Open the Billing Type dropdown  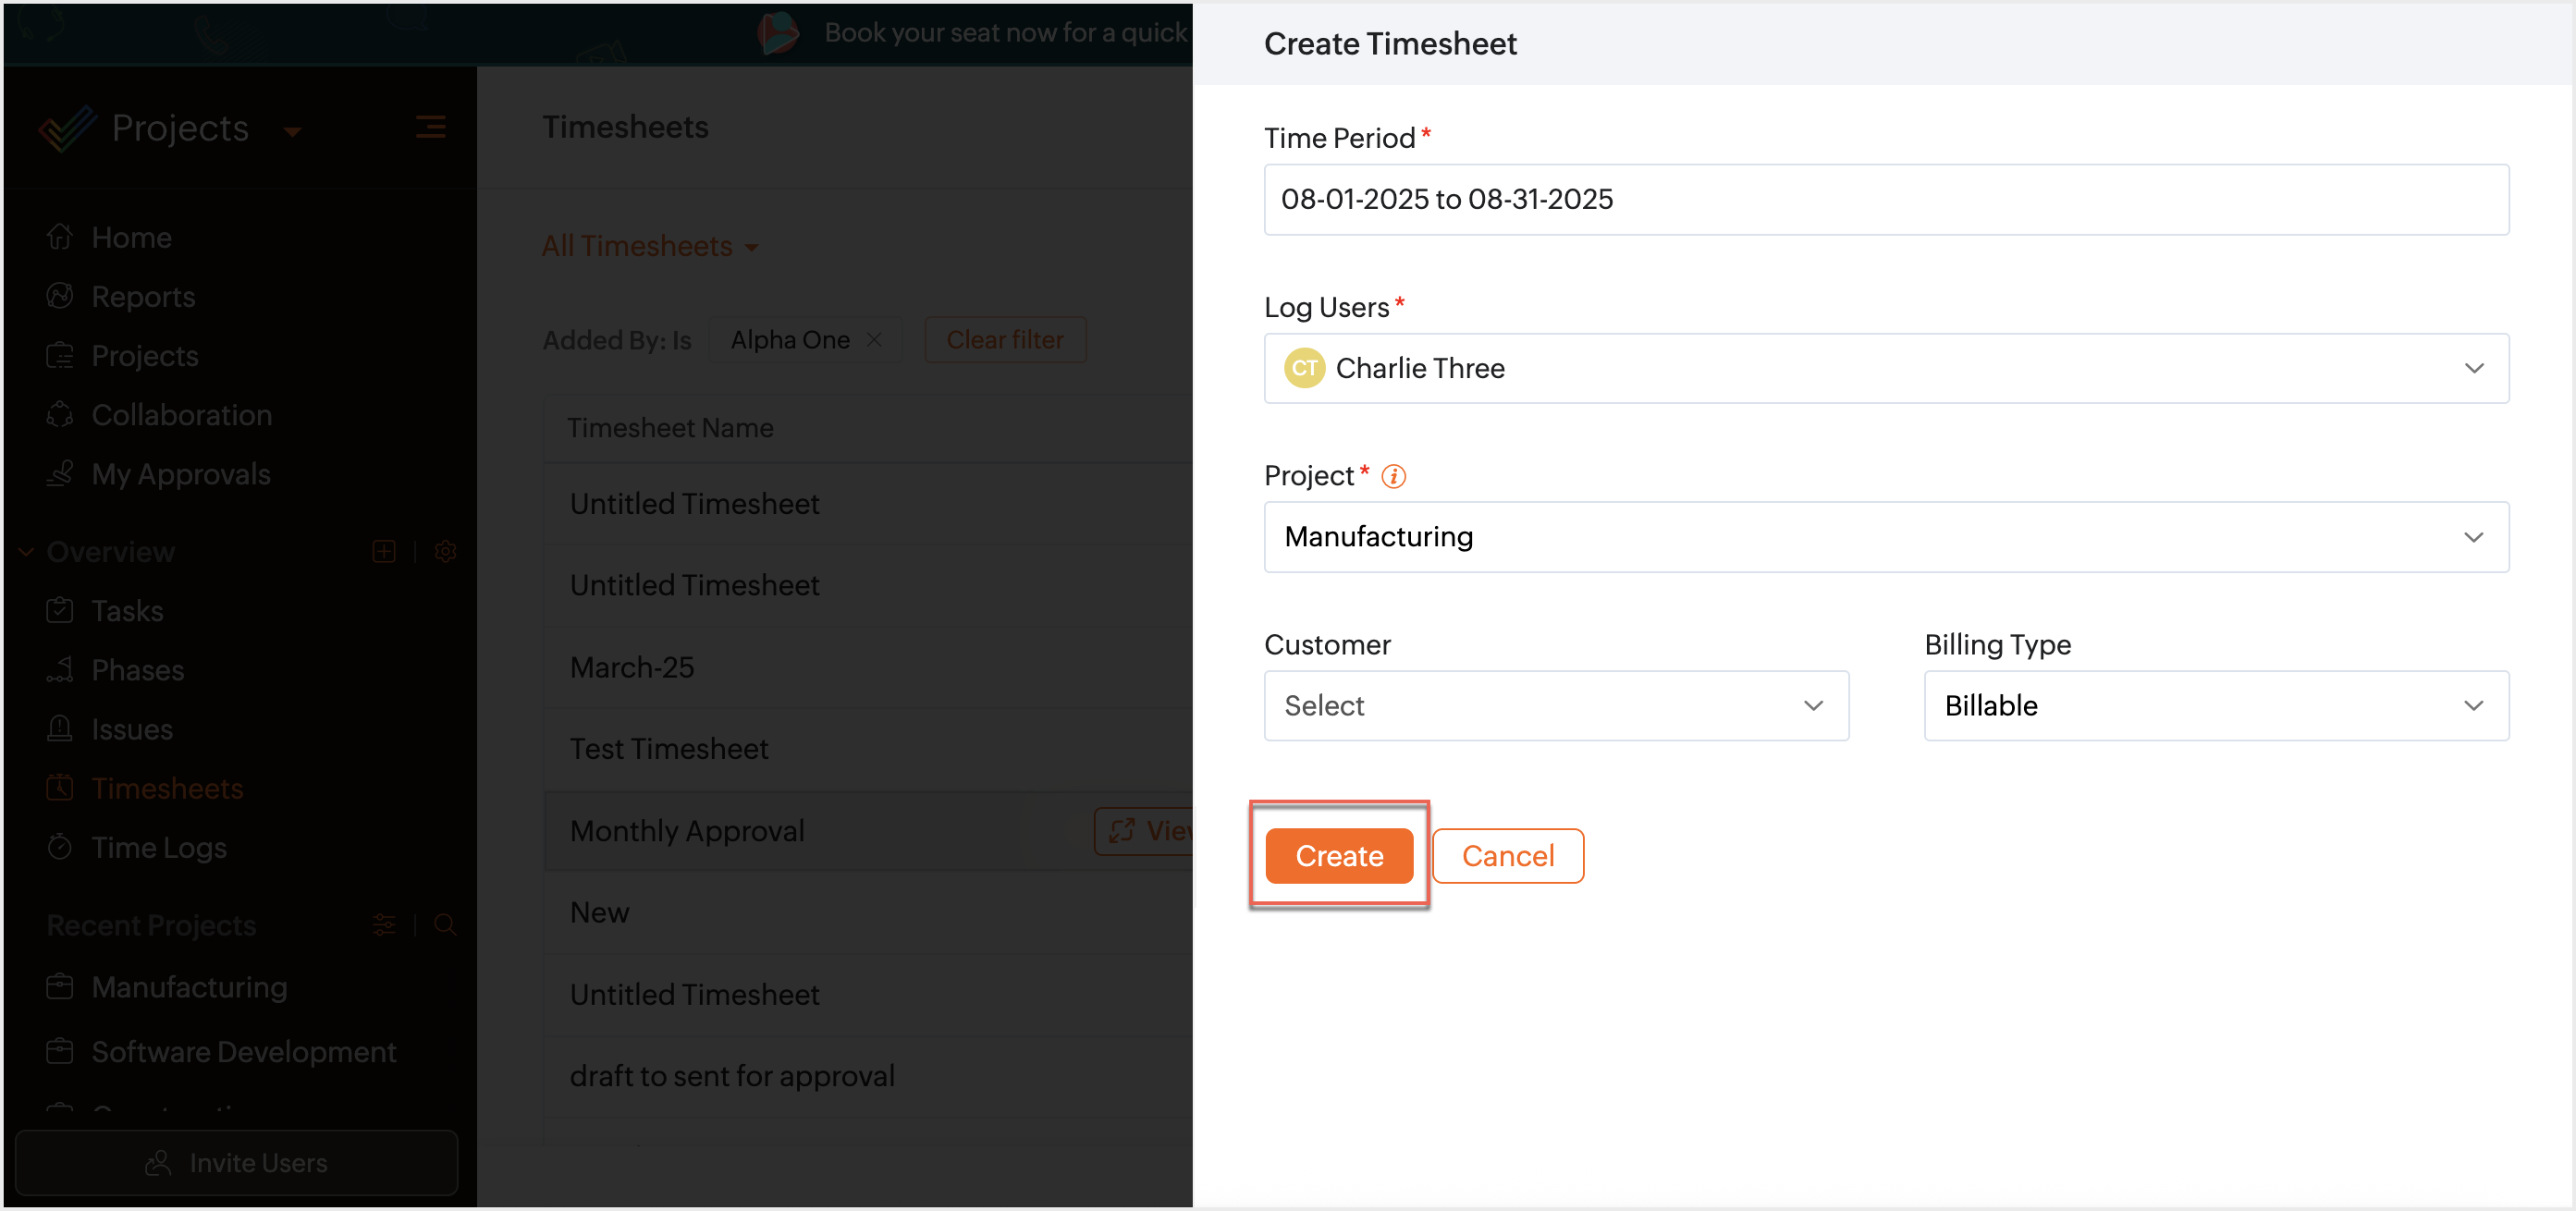pos(2215,706)
